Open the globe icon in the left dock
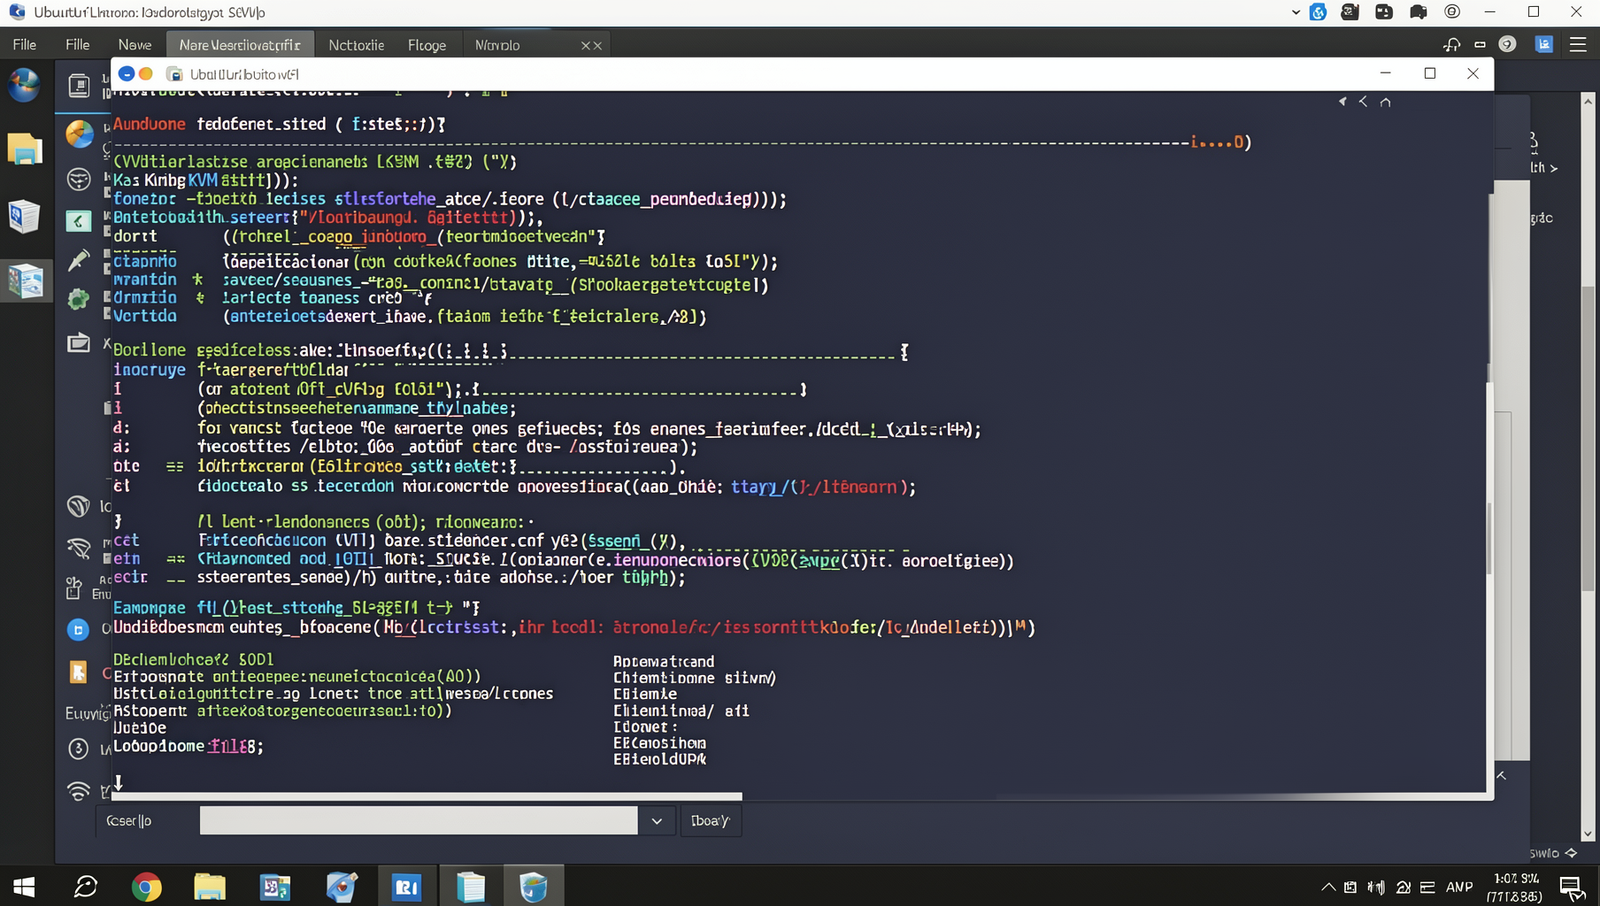1600x906 pixels. click(24, 85)
